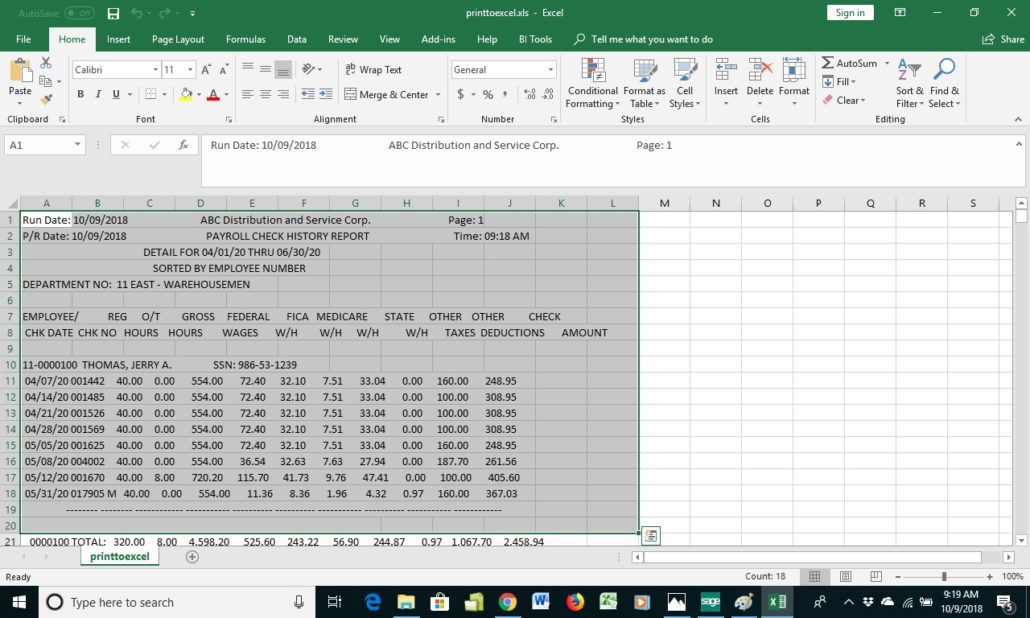Toggle Bold formatting

(80, 95)
